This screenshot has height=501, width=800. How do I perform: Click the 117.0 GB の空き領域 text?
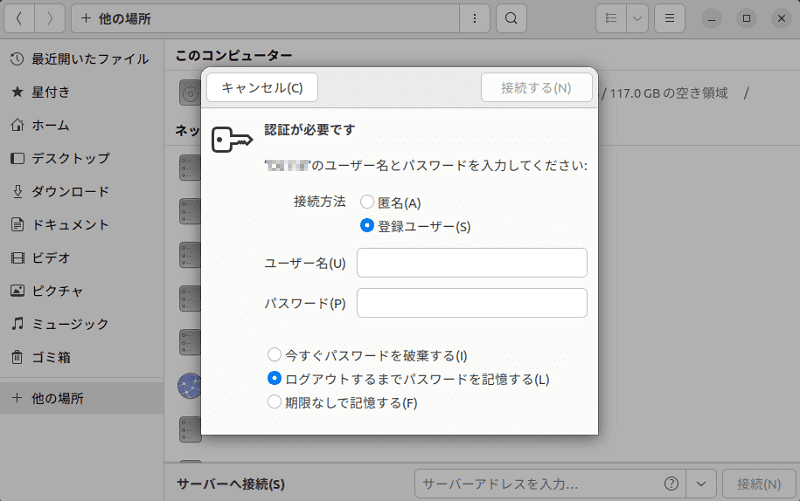[x=668, y=93]
